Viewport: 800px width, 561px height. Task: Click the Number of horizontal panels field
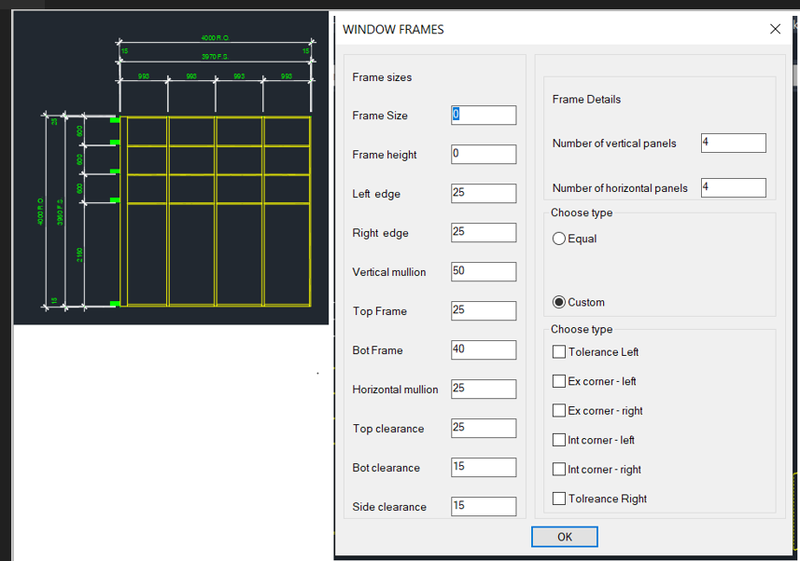click(733, 188)
